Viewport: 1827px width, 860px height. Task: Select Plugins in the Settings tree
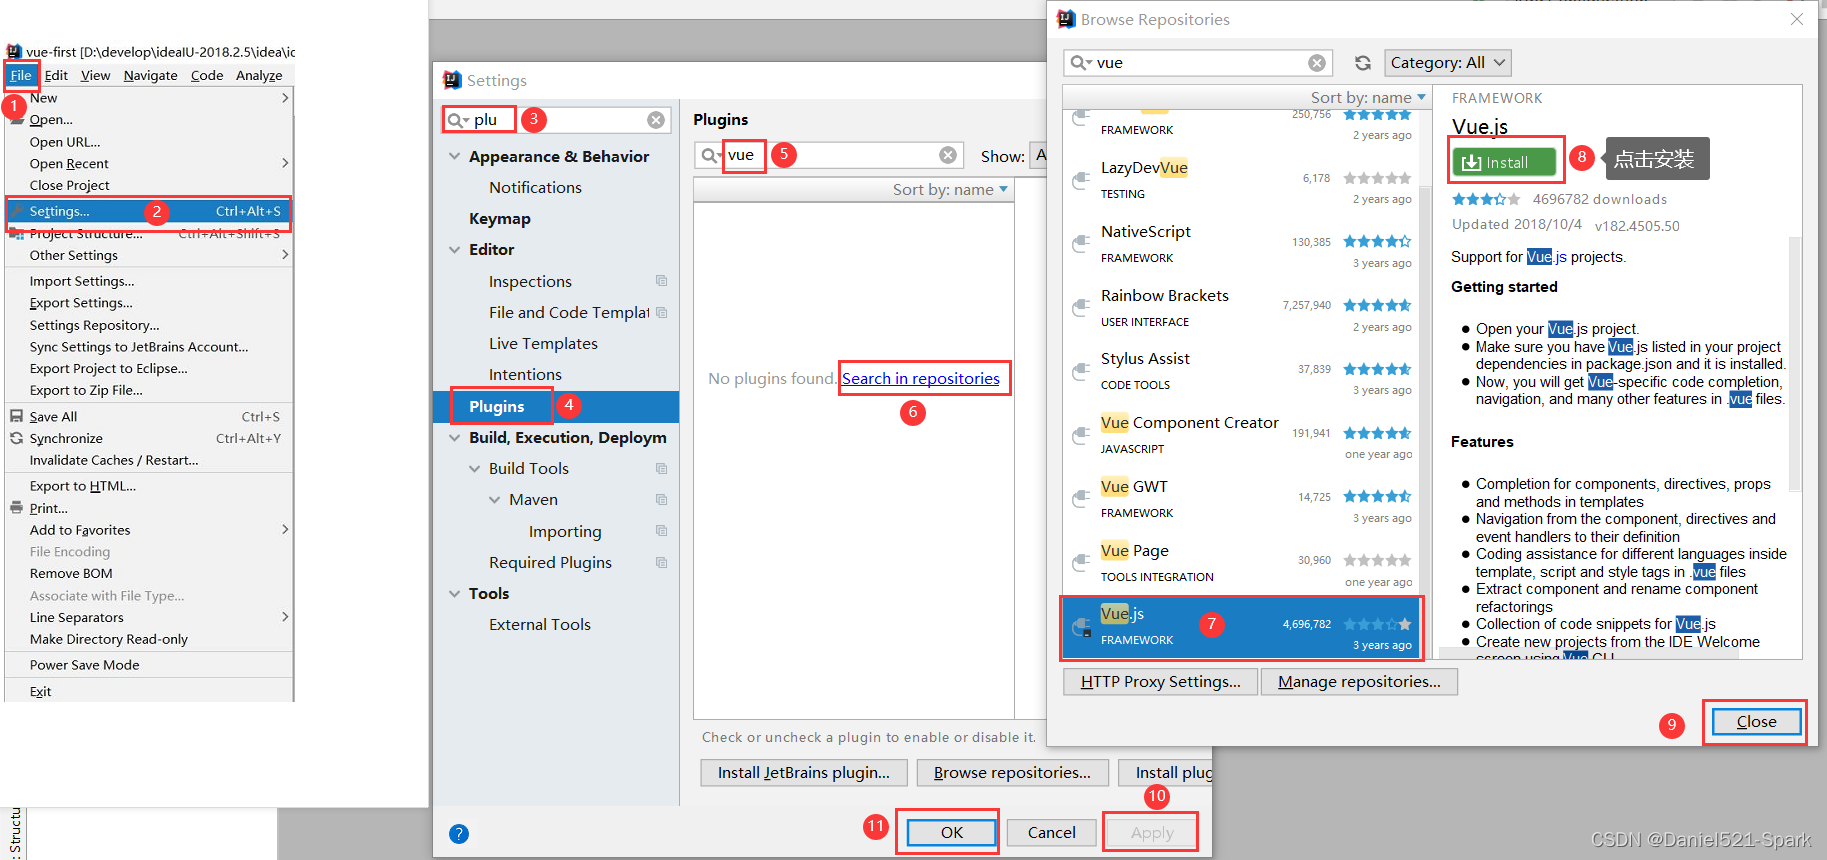coord(556,406)
